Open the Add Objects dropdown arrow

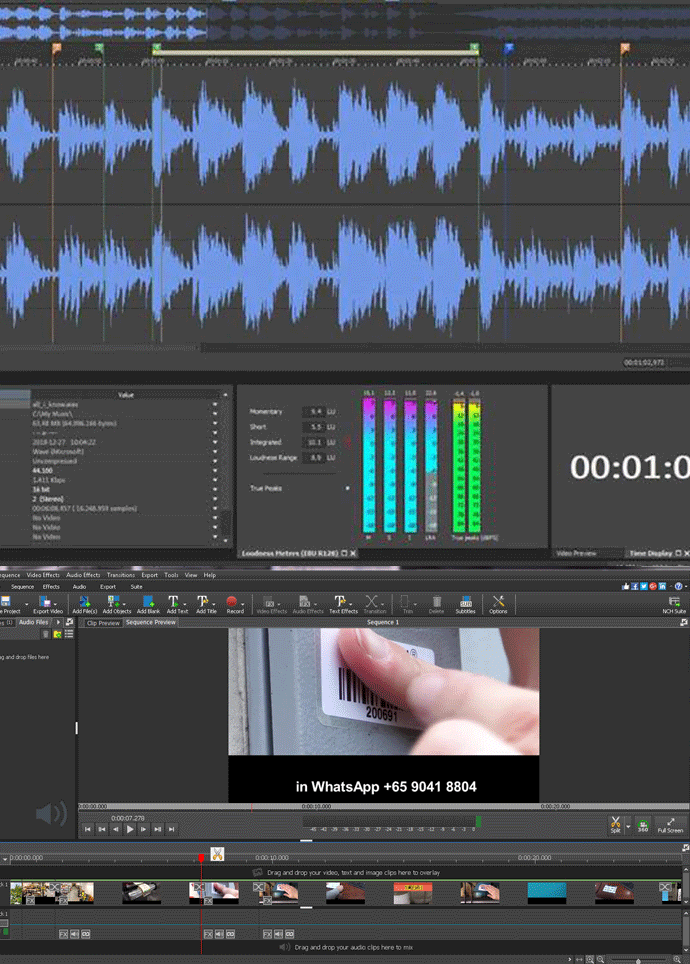(x=124, y=604)
